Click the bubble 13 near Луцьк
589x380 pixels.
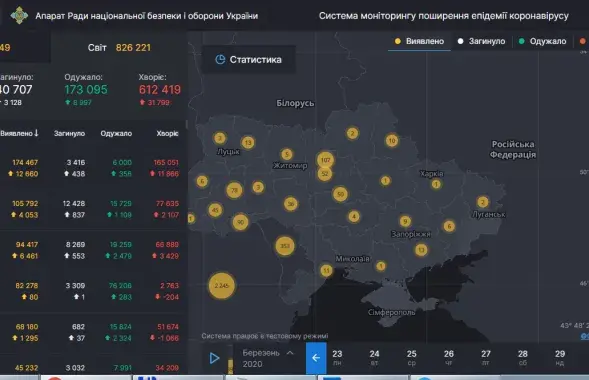(248, 142)
